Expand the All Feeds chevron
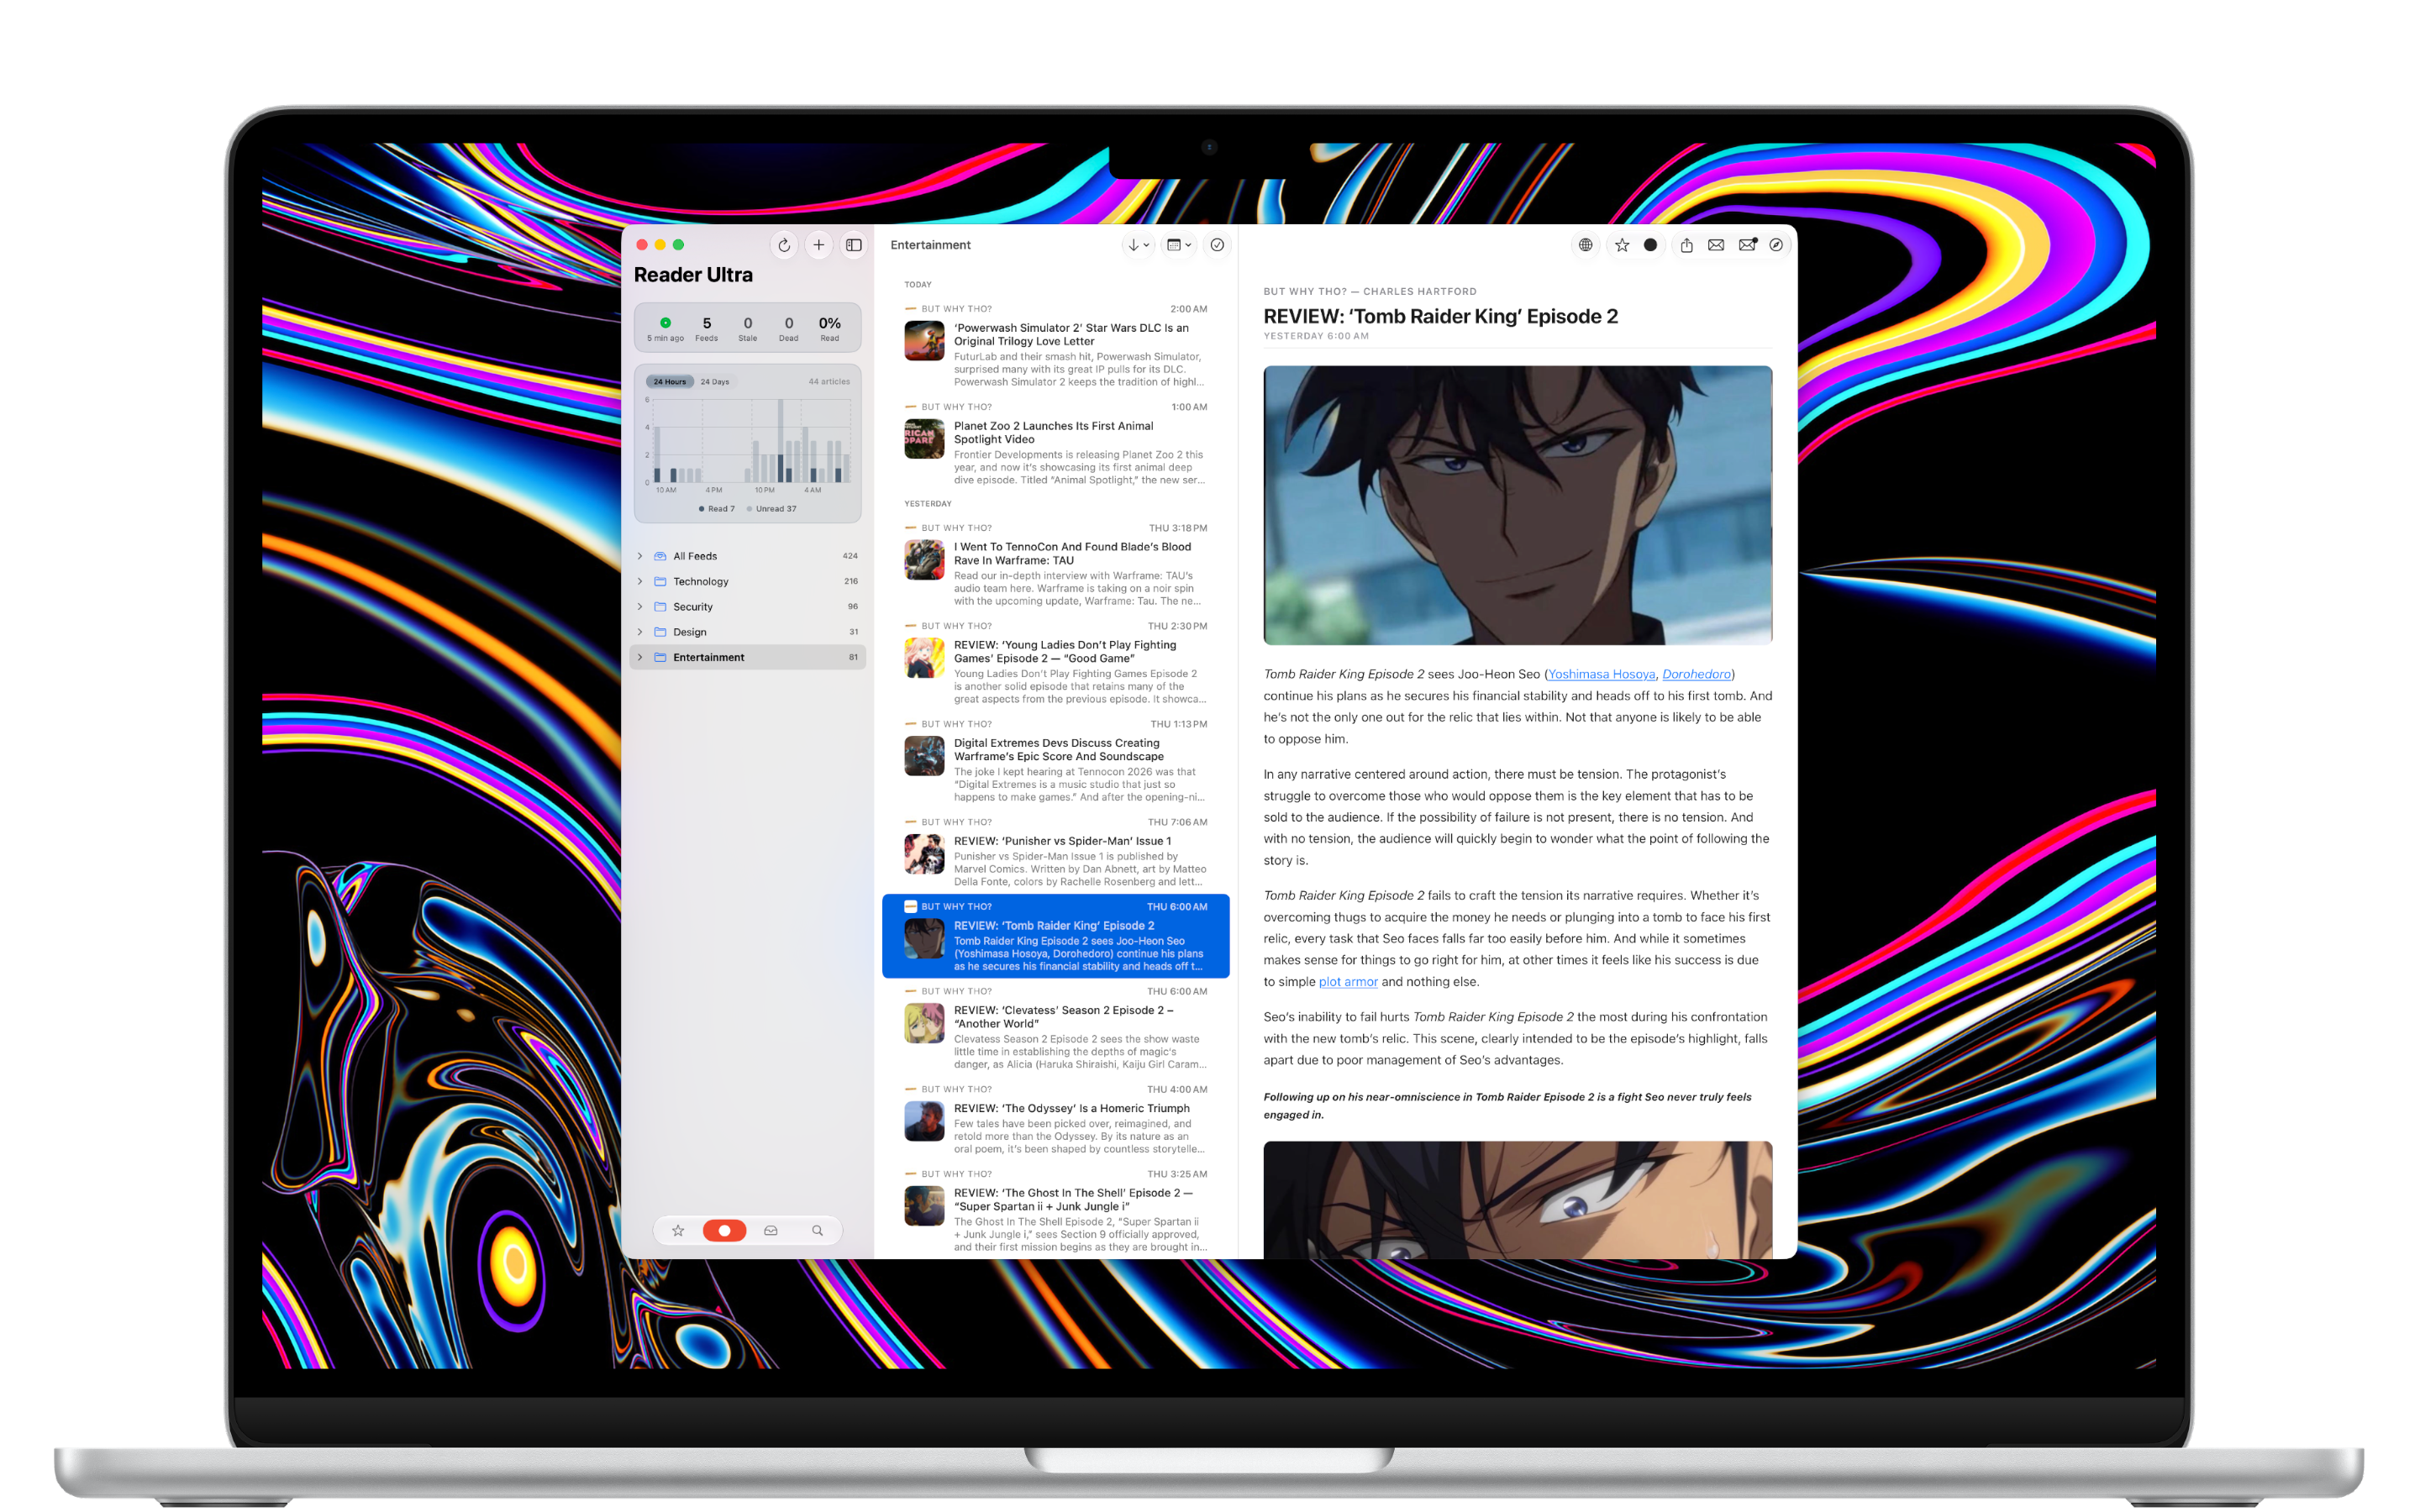The height and width of the screenshot is (1512, 2420). click(x=640, y=556)
